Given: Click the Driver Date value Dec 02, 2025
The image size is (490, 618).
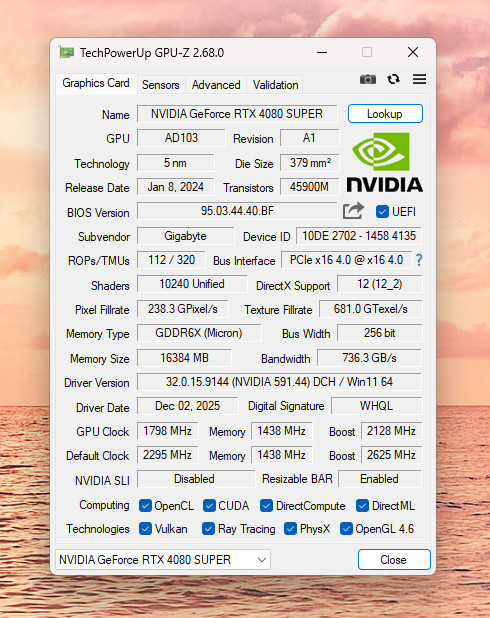Looking at the screenshot, I should 188,406.
